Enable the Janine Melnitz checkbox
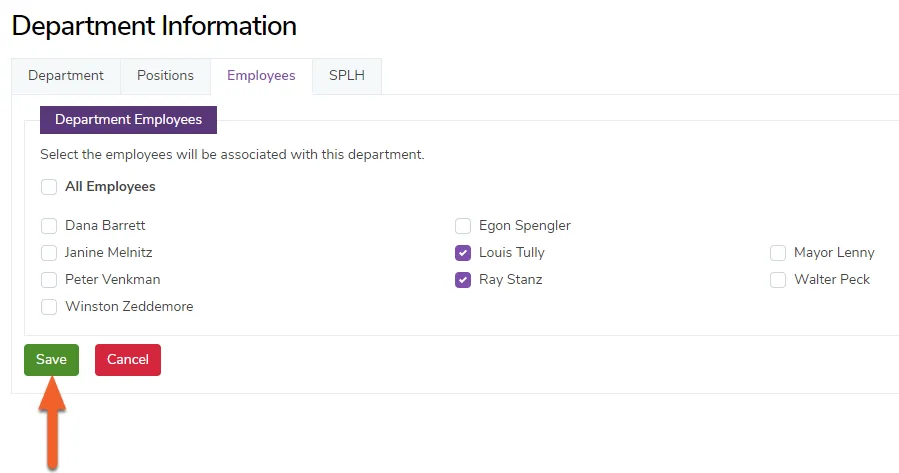899x473 pixels. tap(49, 253)
